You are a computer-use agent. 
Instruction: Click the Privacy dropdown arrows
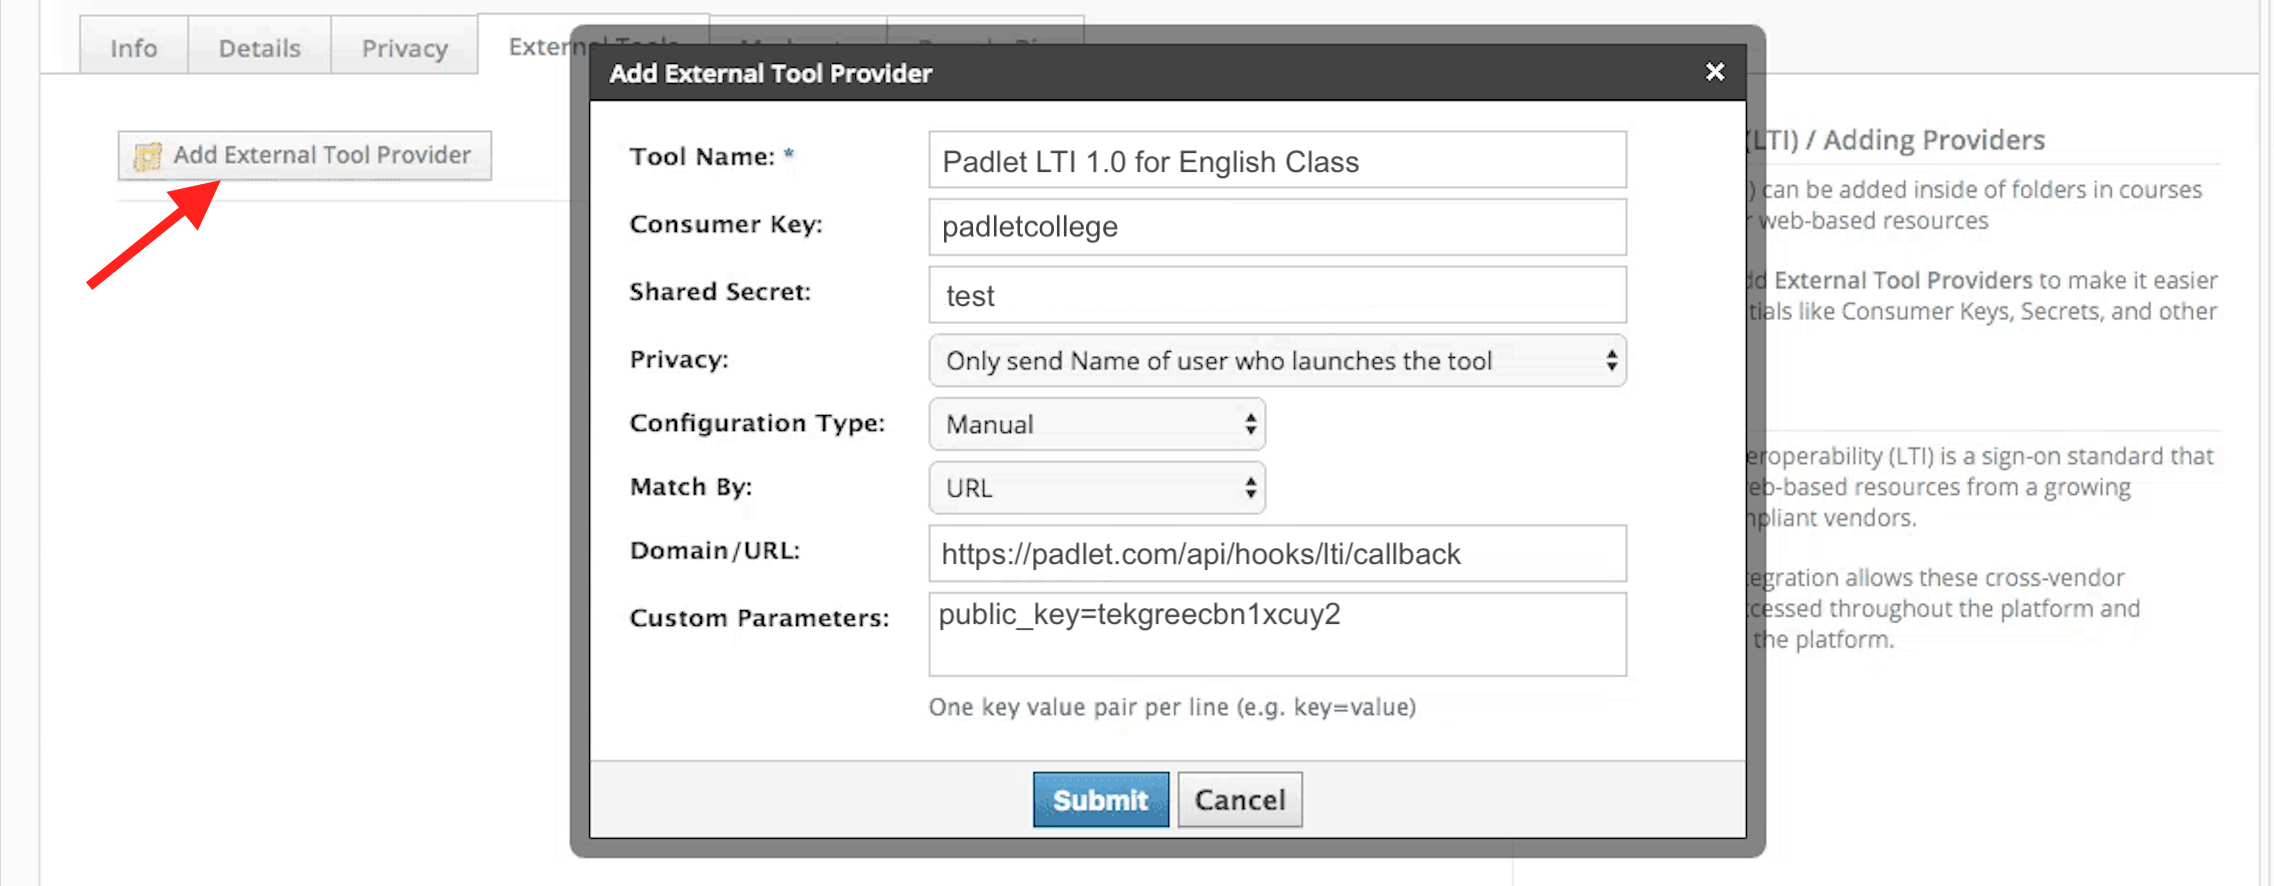point(1611,361)
